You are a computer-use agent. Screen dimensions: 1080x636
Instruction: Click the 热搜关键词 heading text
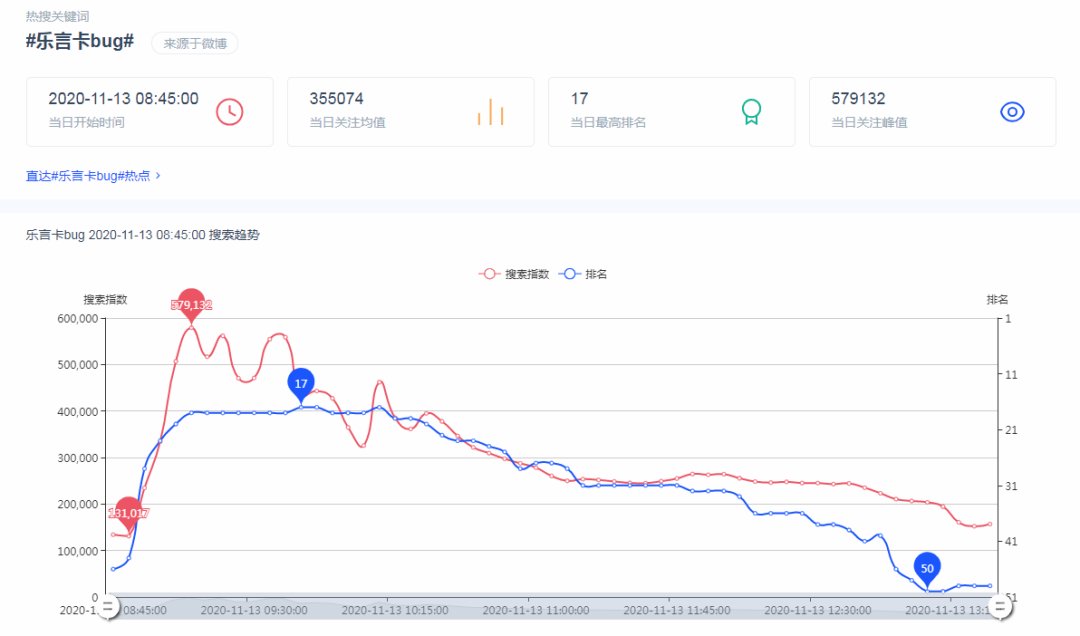[x=57, y=17]
